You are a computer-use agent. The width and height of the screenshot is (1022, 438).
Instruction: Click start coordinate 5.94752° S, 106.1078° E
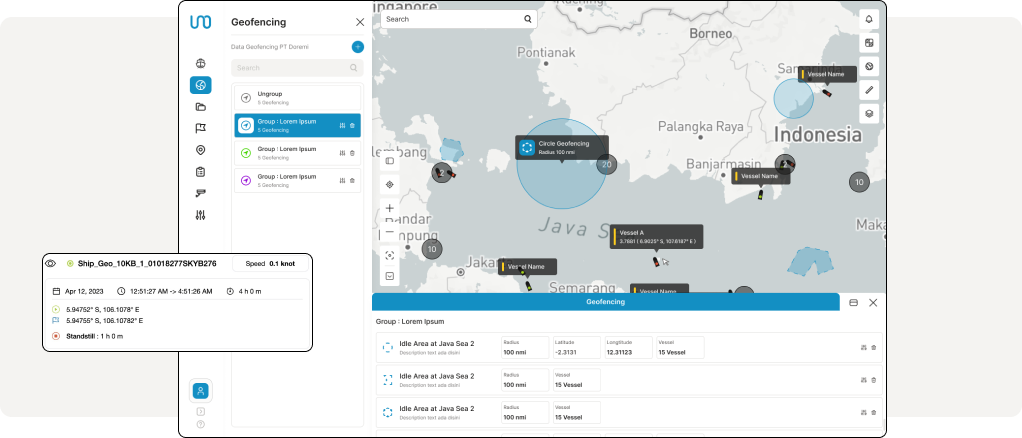103,309
